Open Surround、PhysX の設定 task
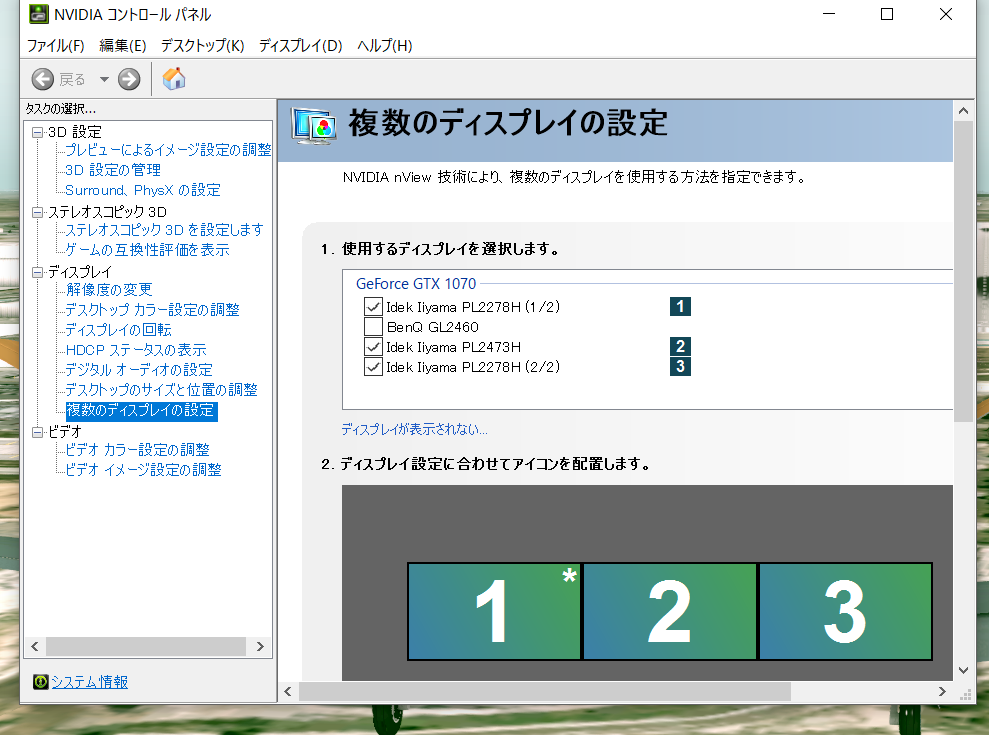The width and height of the screenshot is (989, 735). pos(143,190)
